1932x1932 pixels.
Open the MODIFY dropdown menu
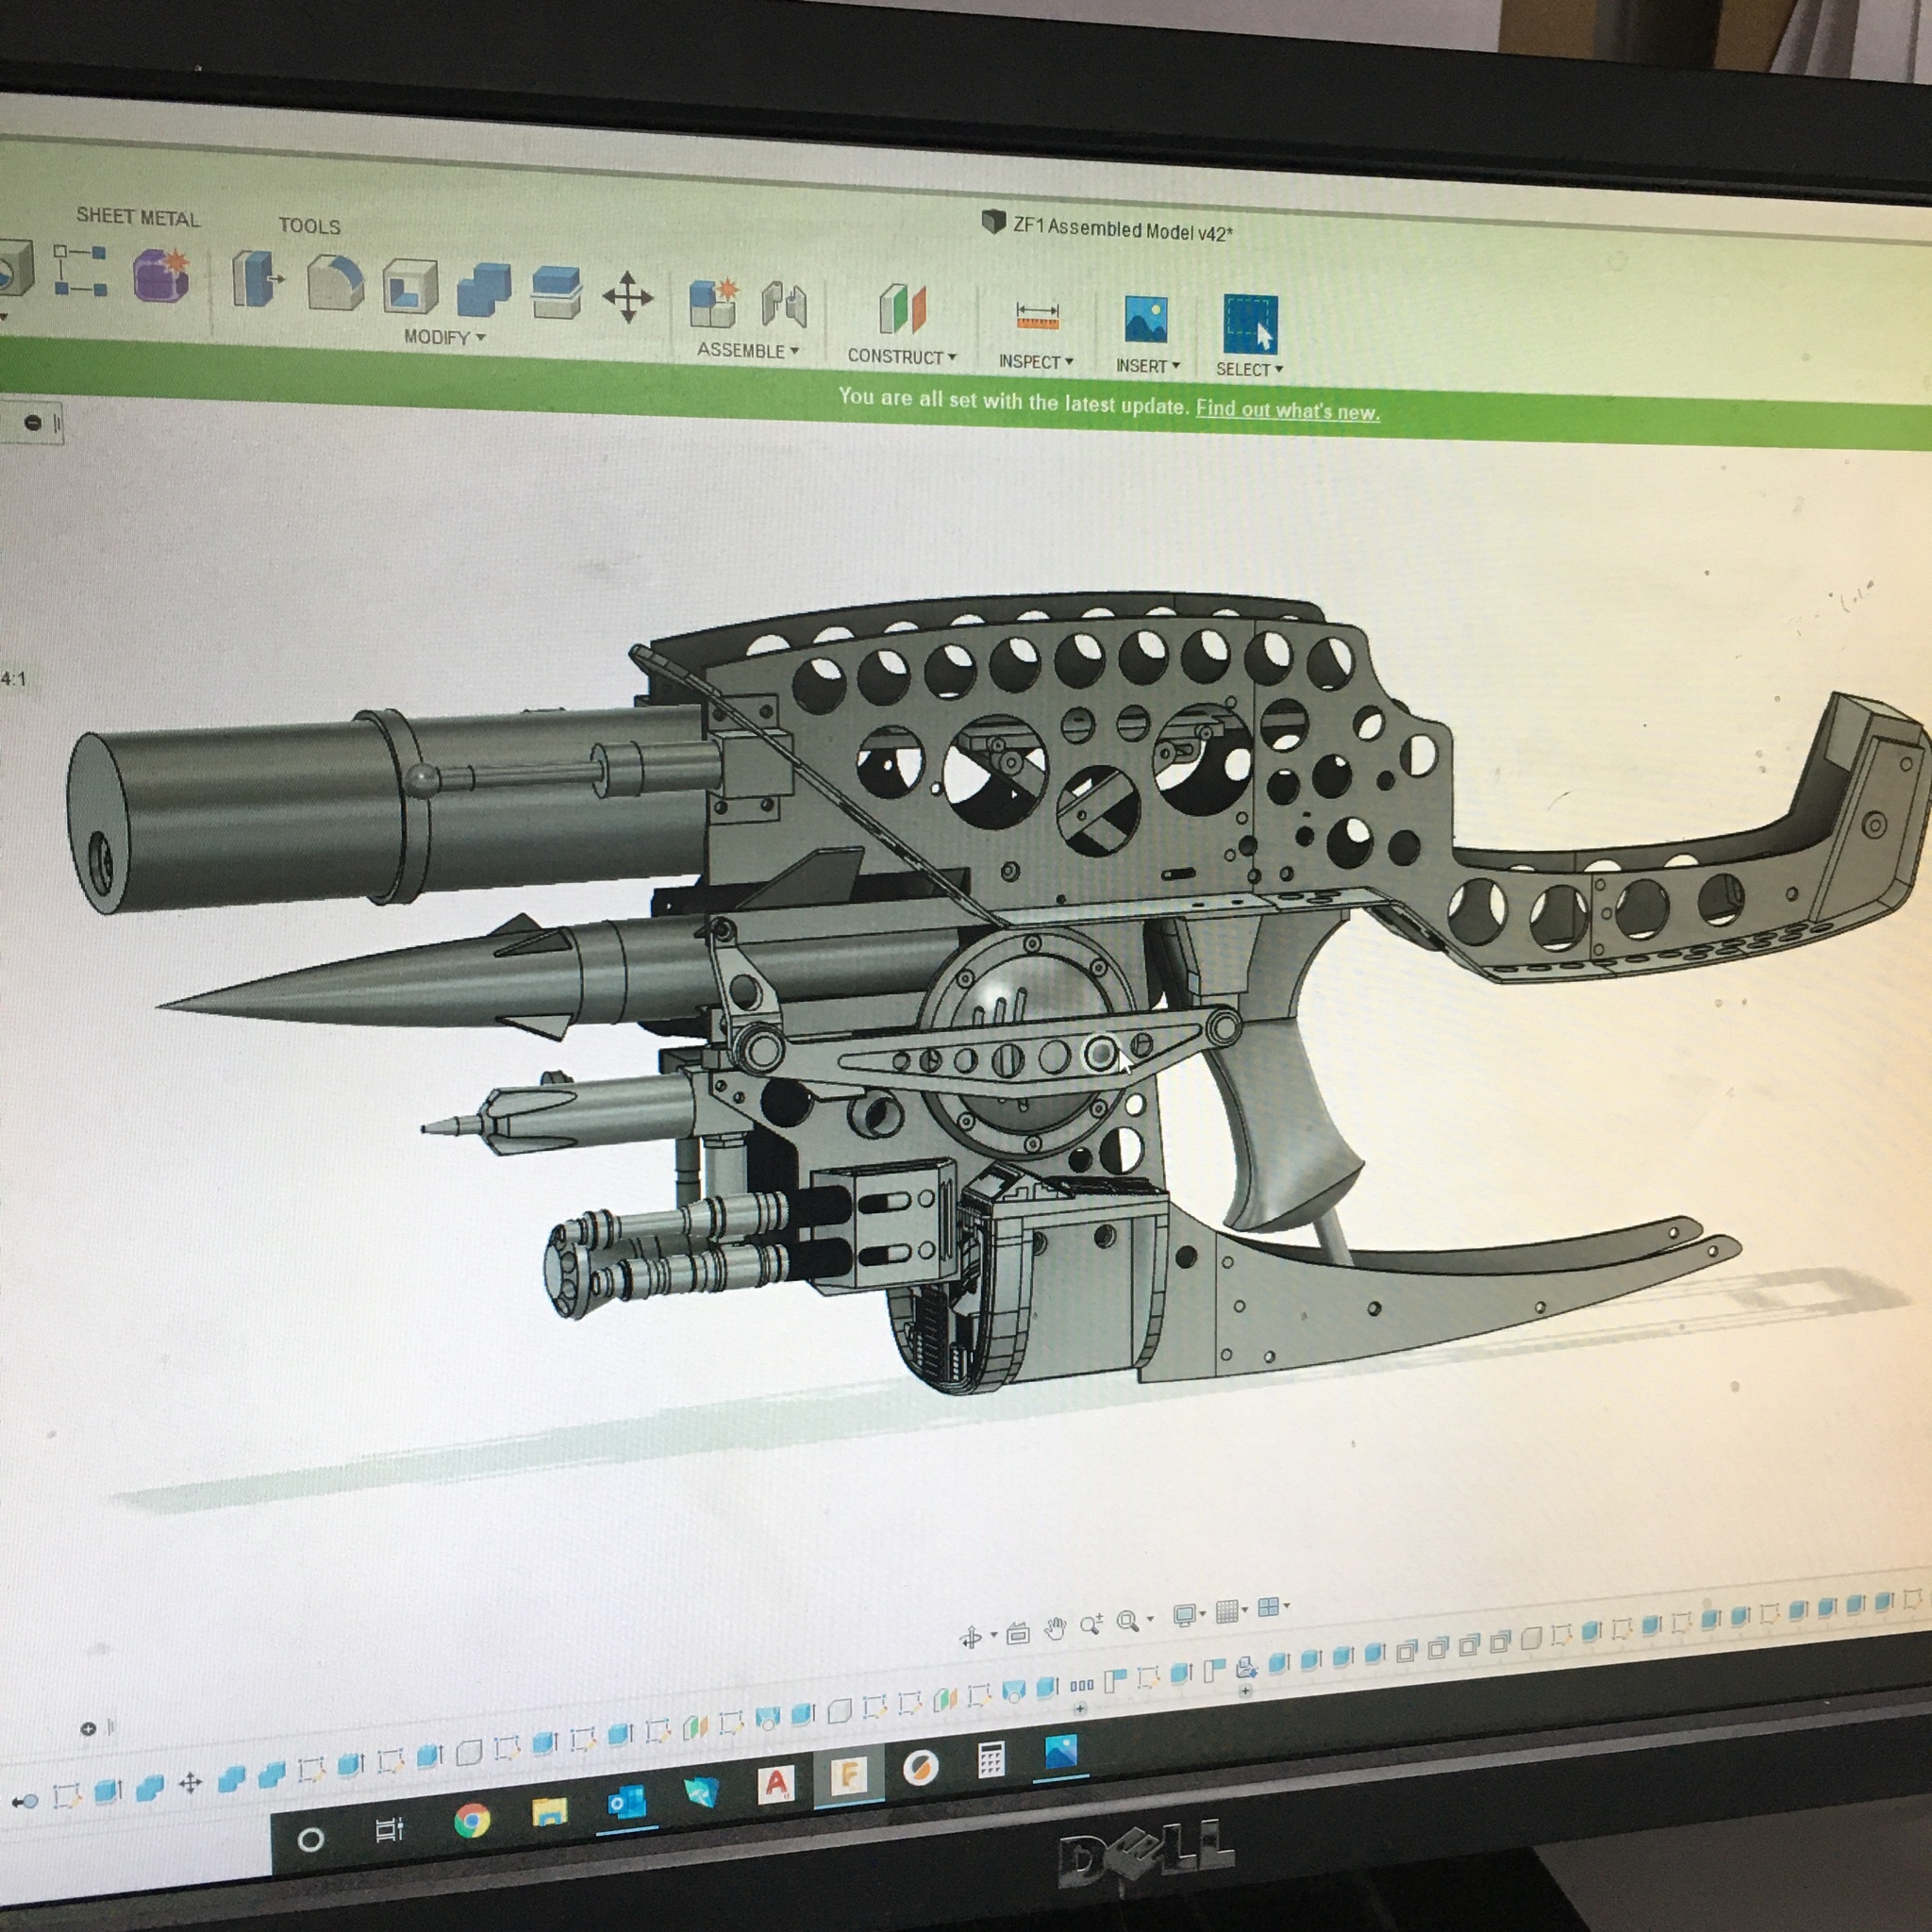(444, 337)
